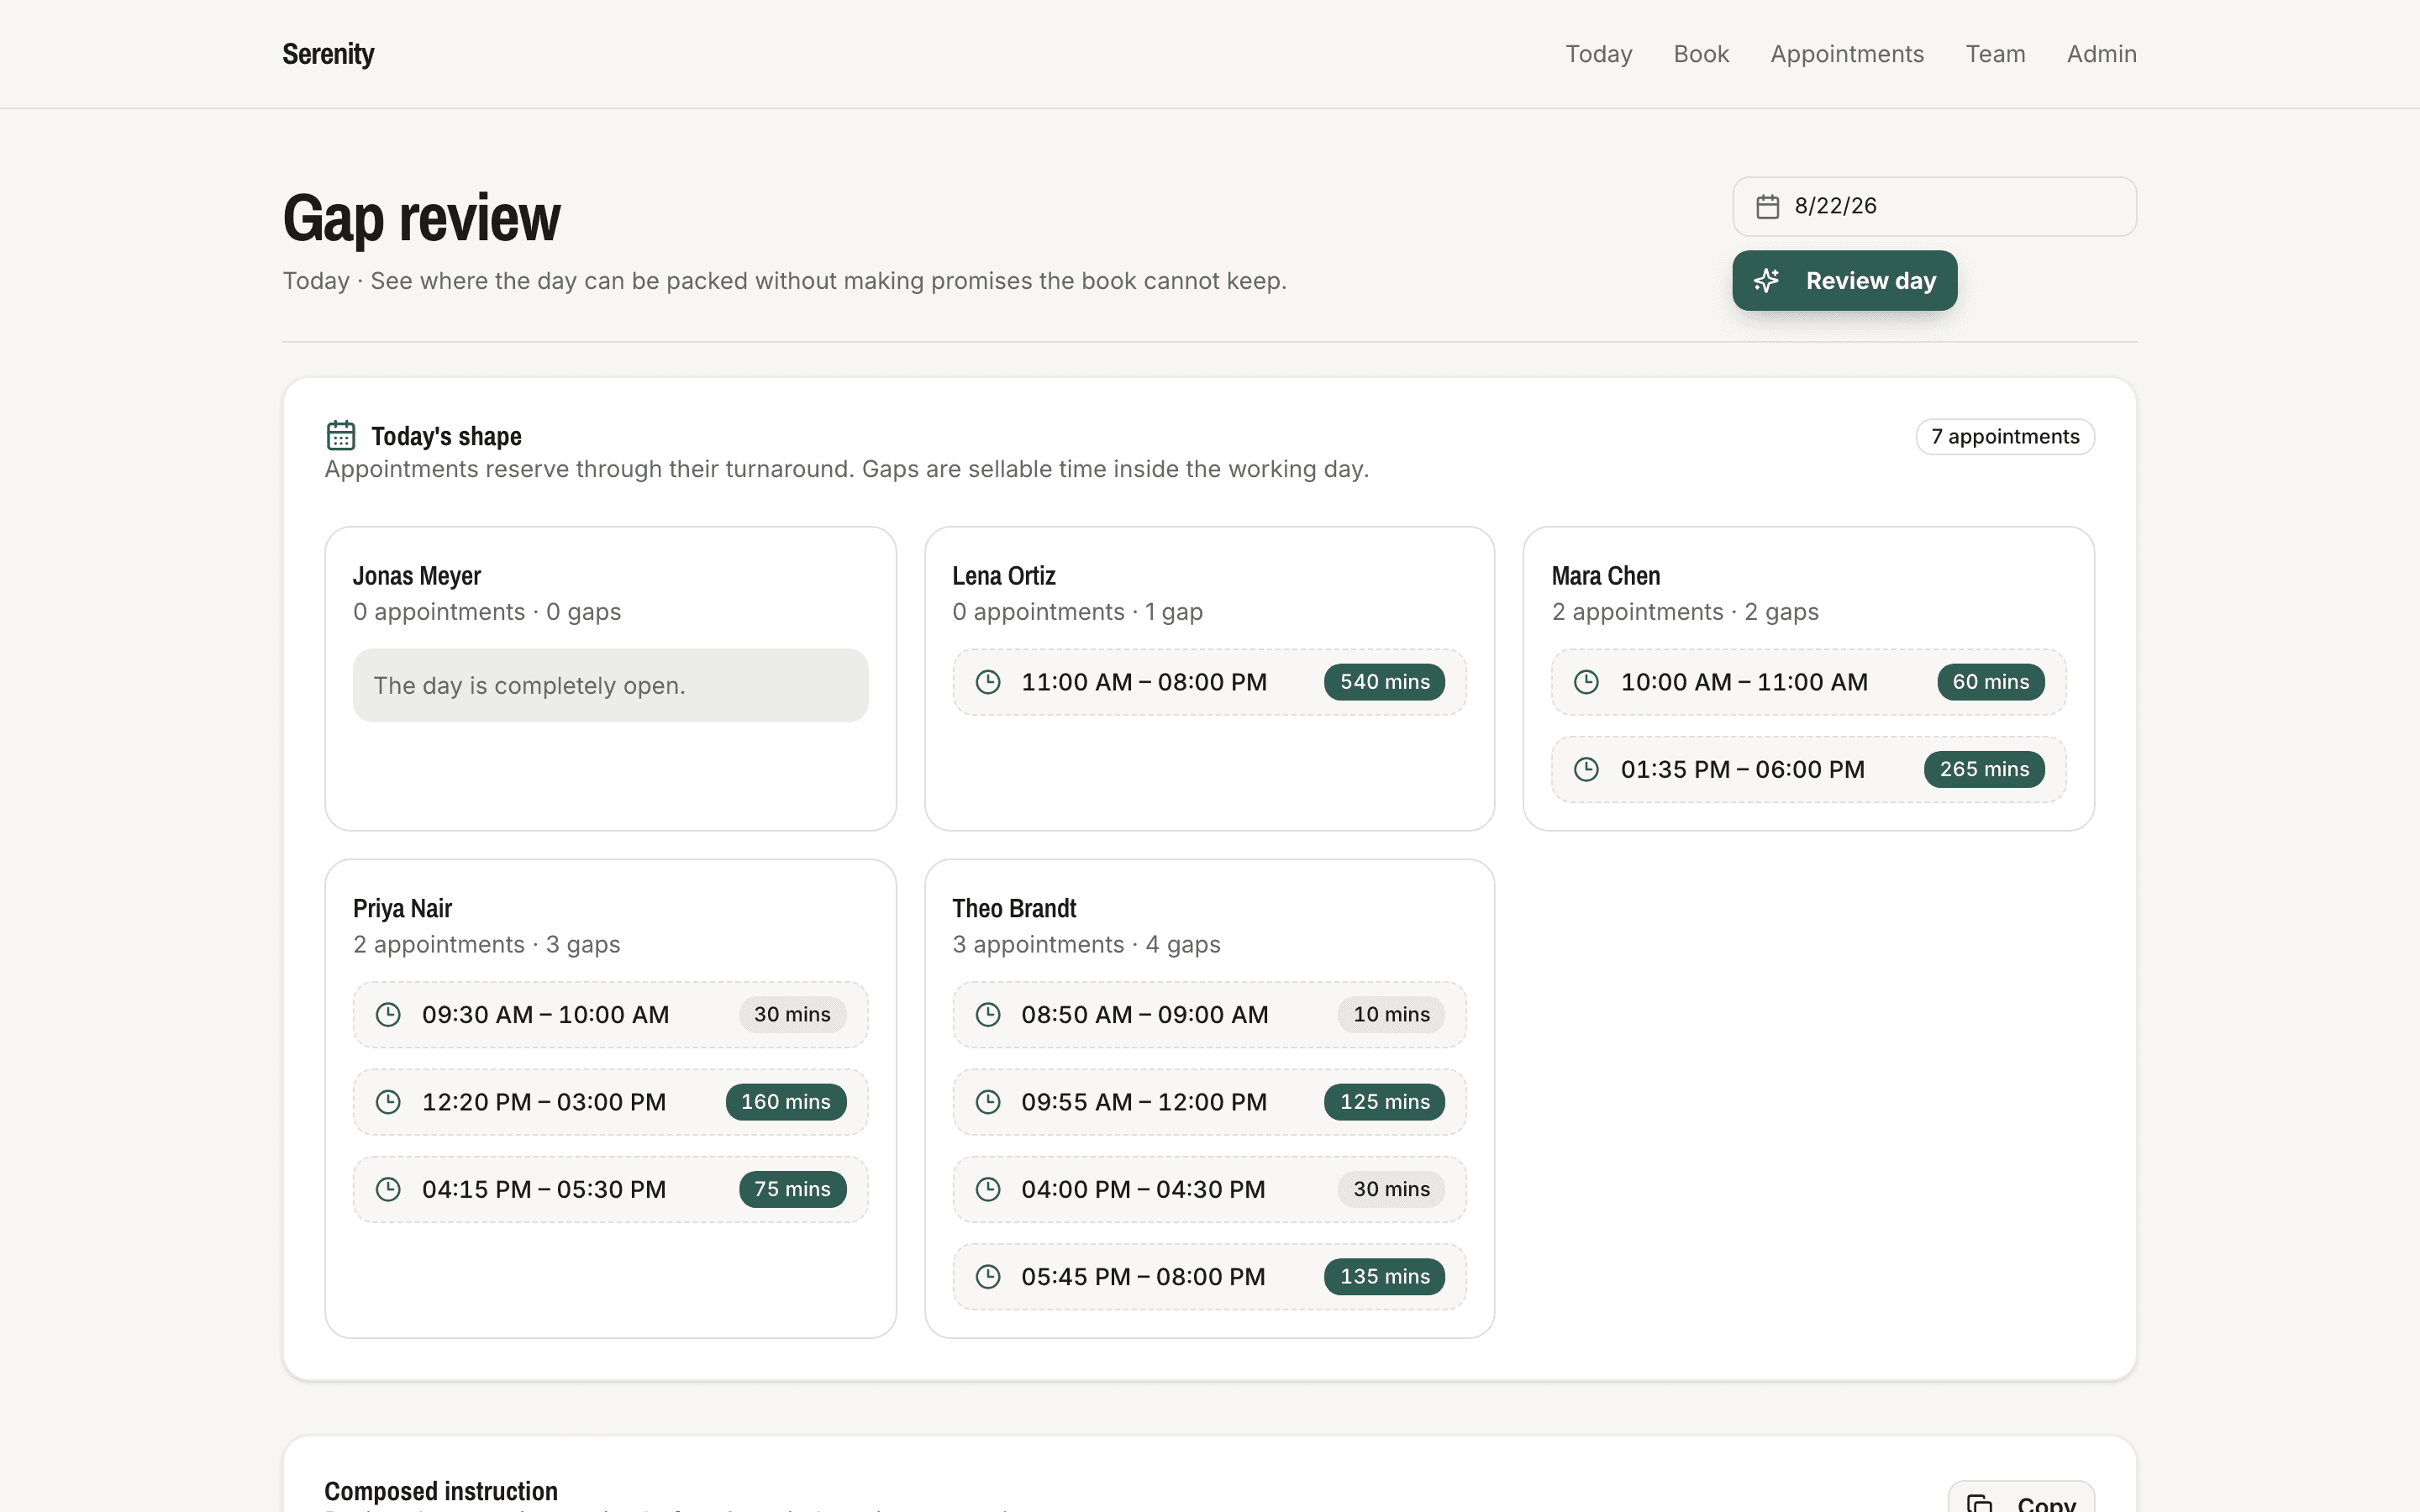The image size is (2420, 1512).
Task: Click the Serenity logo link
Action: coord(328,54)
